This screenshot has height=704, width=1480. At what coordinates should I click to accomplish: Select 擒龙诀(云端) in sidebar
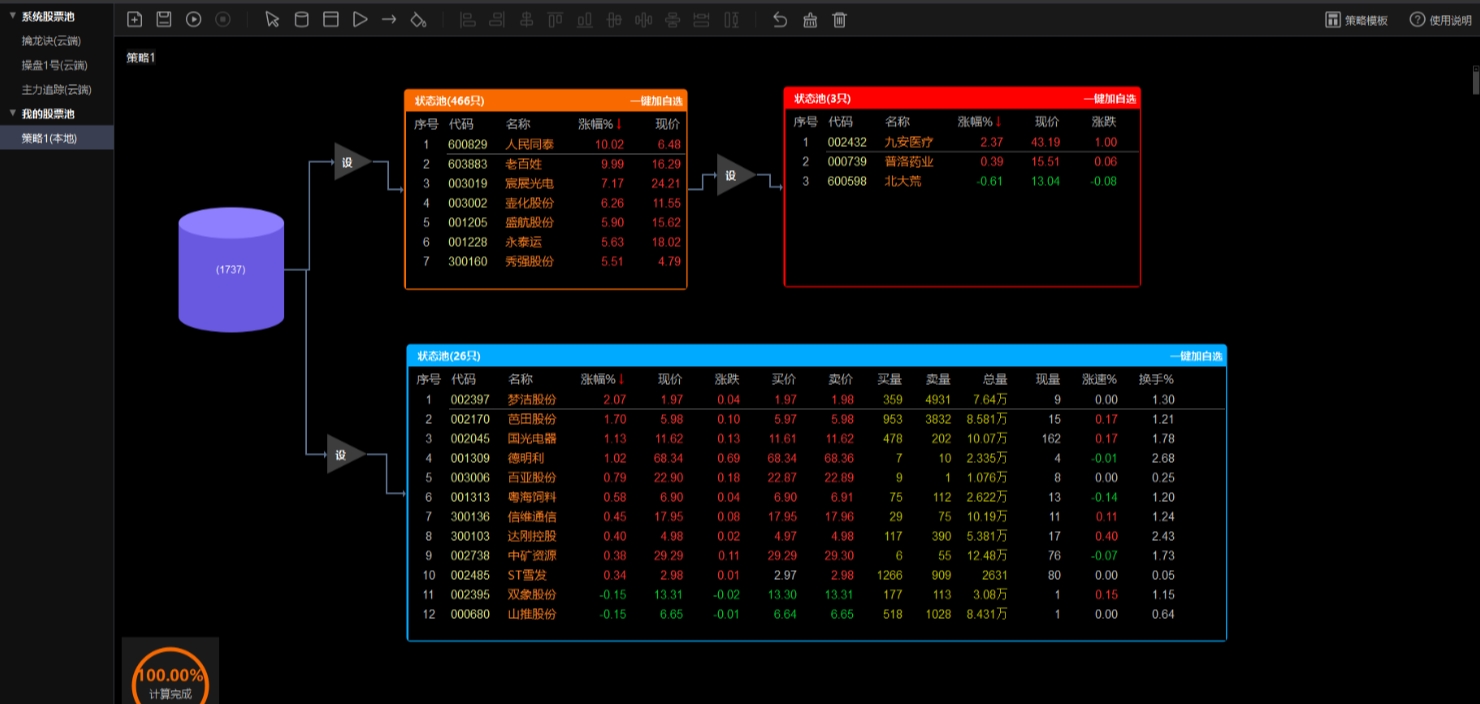point(51,41)
